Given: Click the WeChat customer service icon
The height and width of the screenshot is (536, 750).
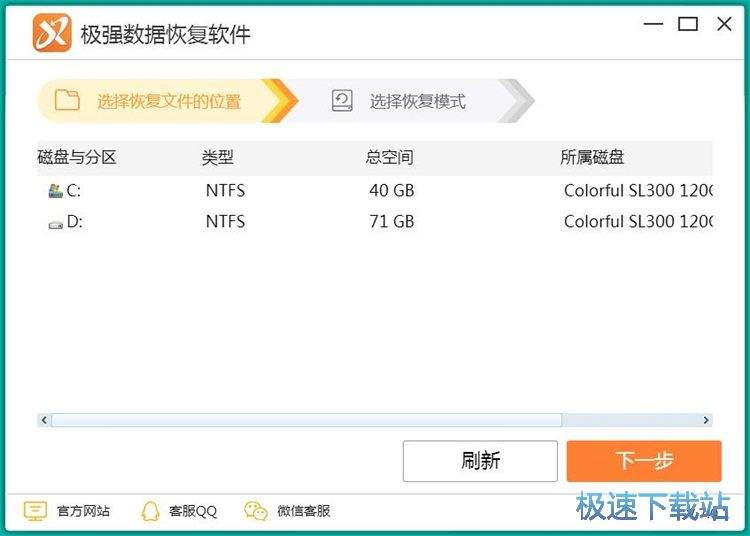Looking at the screenshot, I should click(x=256, y=511).
